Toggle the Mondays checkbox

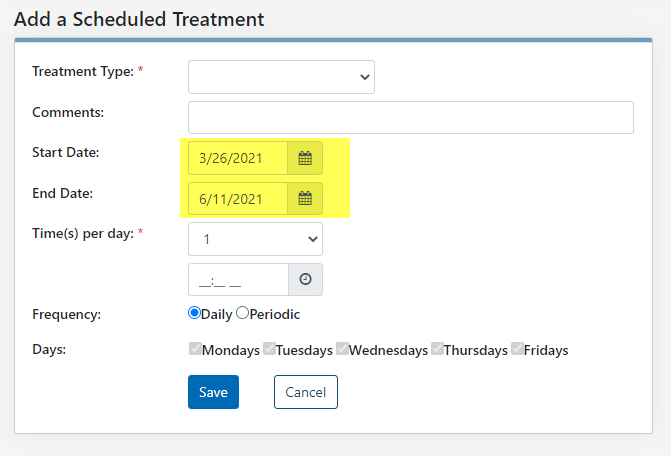195,349
